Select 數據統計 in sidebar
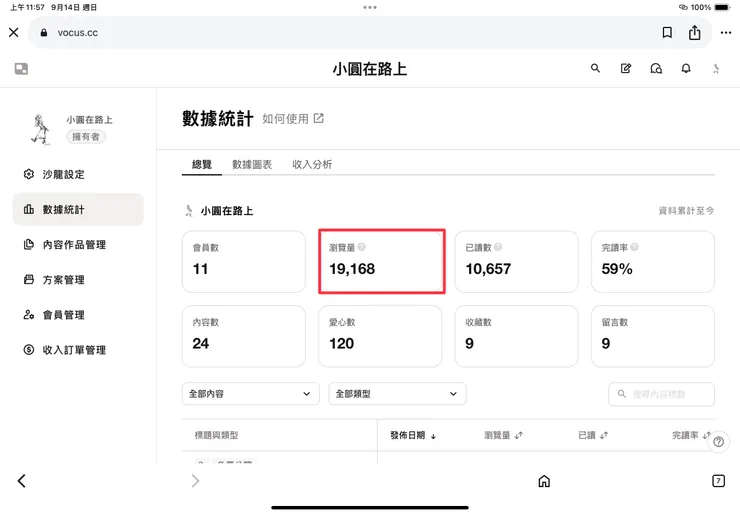 78,209
